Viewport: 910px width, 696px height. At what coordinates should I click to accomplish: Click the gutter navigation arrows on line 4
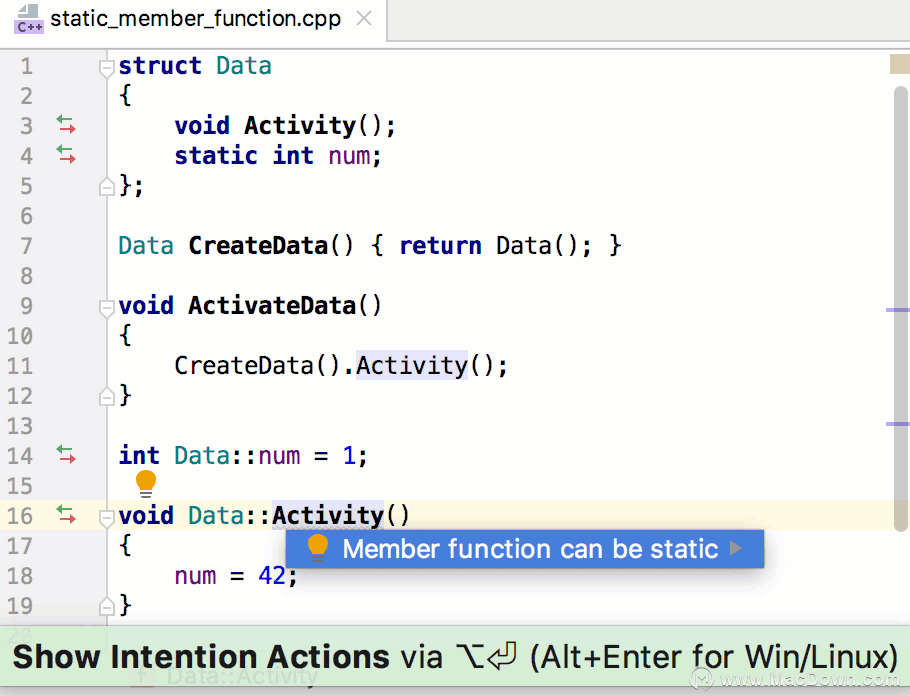click(66, 155)
